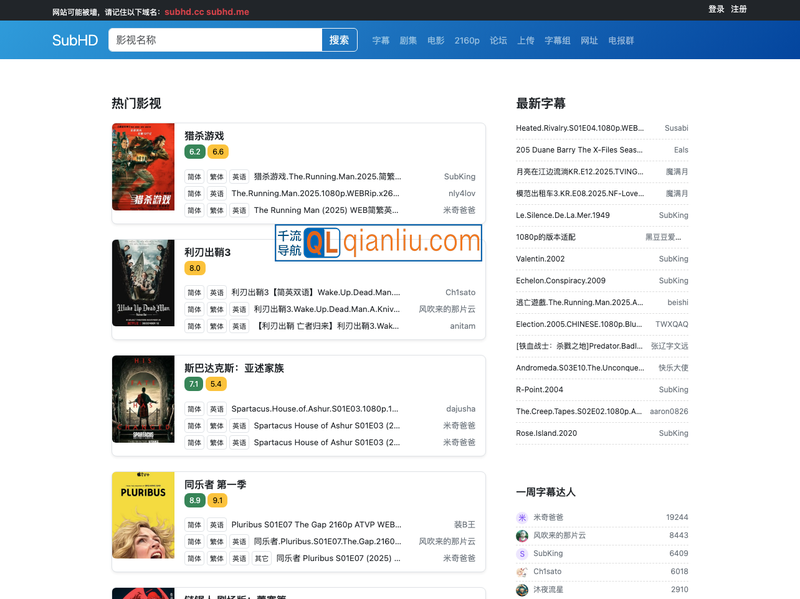Select the 2160p nav item
The height and width of the screenshot is (599, 800).
[x=467, y=41]
